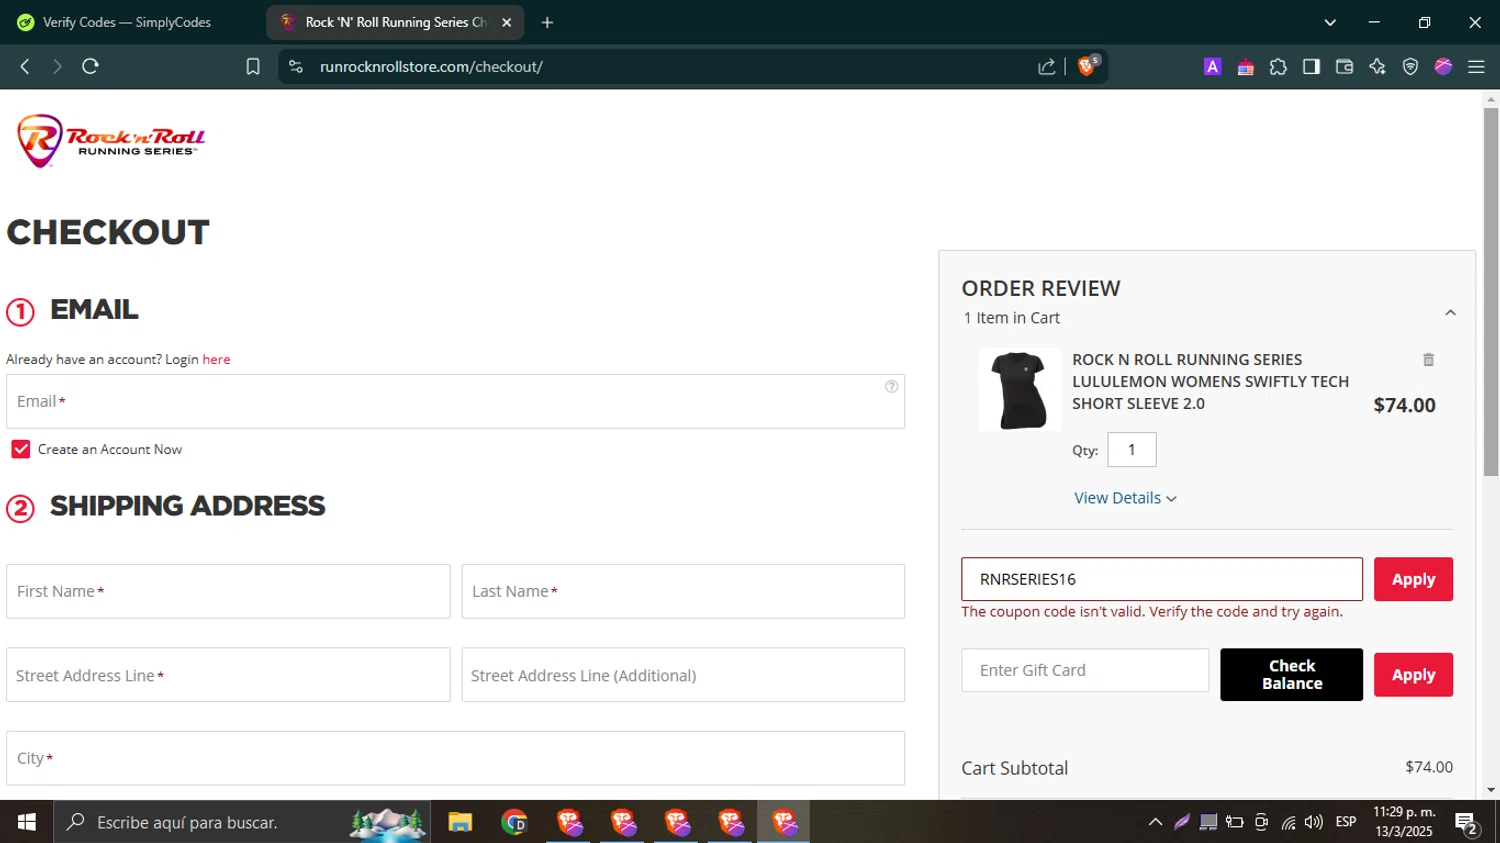Focus the Last Name field
This screenshot has width=1500, height=843.
tap(683, 591)
